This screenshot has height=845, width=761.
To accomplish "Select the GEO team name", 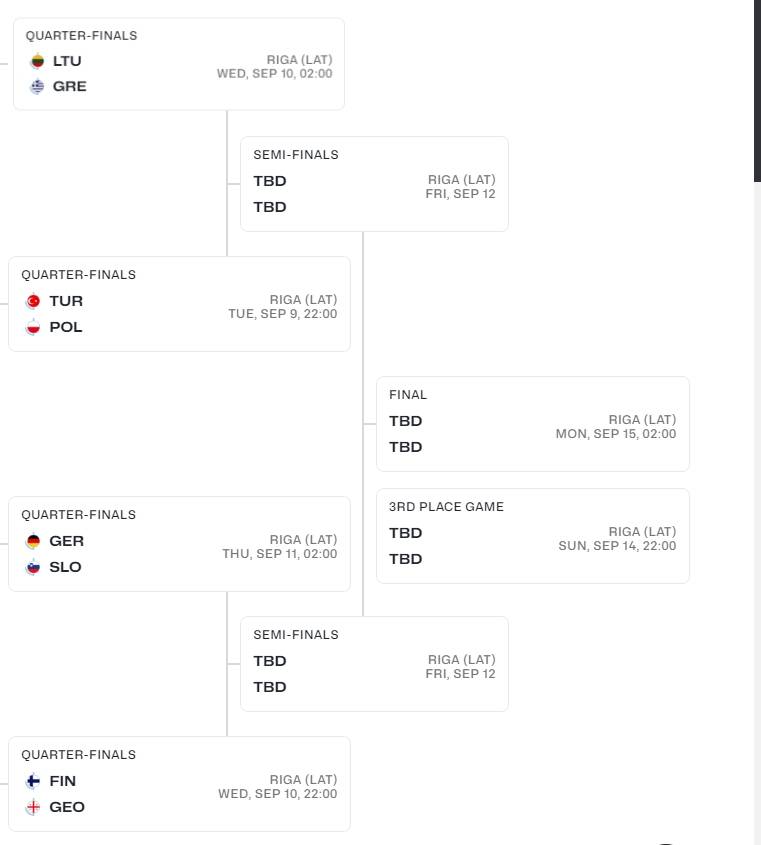I will (x=67, y=807).
